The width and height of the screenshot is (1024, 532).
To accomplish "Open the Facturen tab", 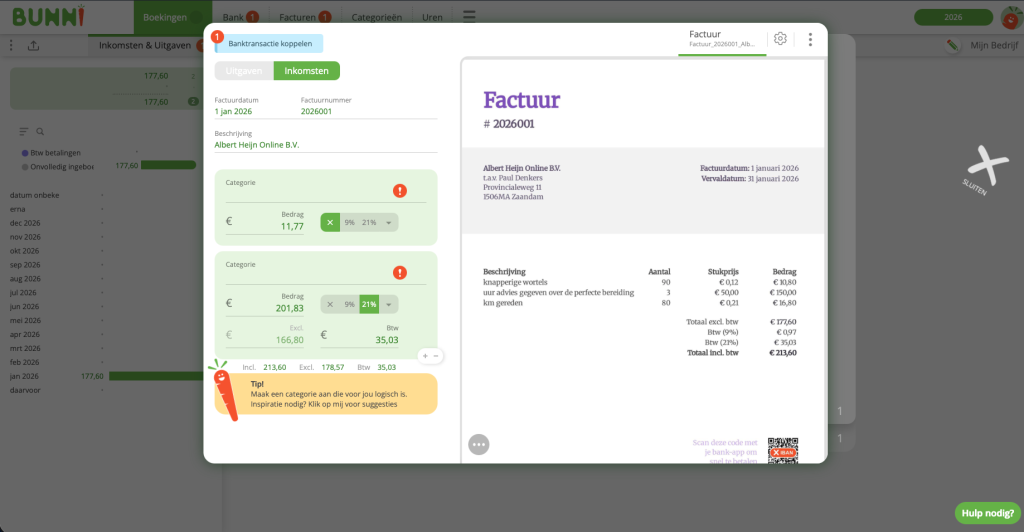I will point(304,17).
